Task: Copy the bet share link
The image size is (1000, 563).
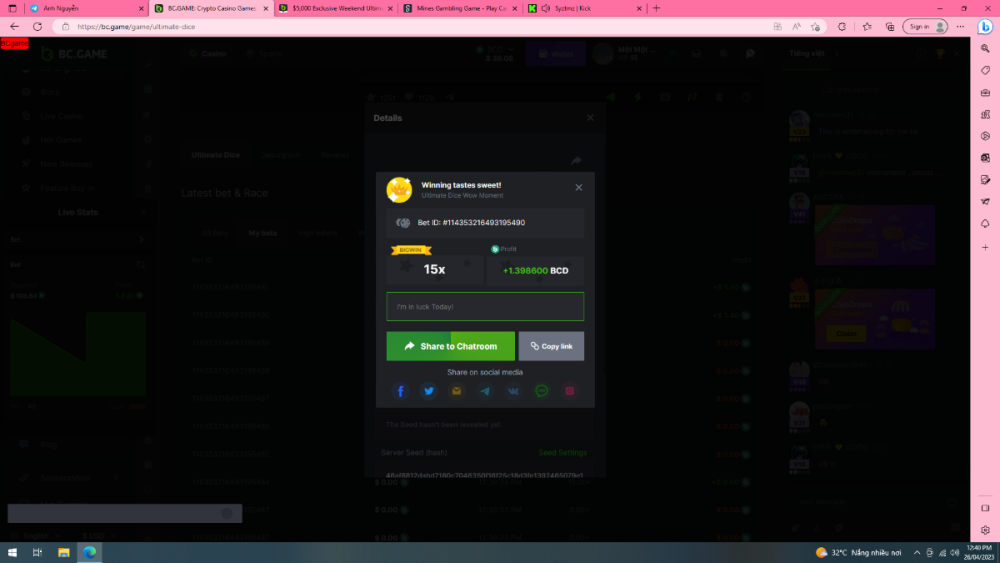Action: click(x=551, y=346)
